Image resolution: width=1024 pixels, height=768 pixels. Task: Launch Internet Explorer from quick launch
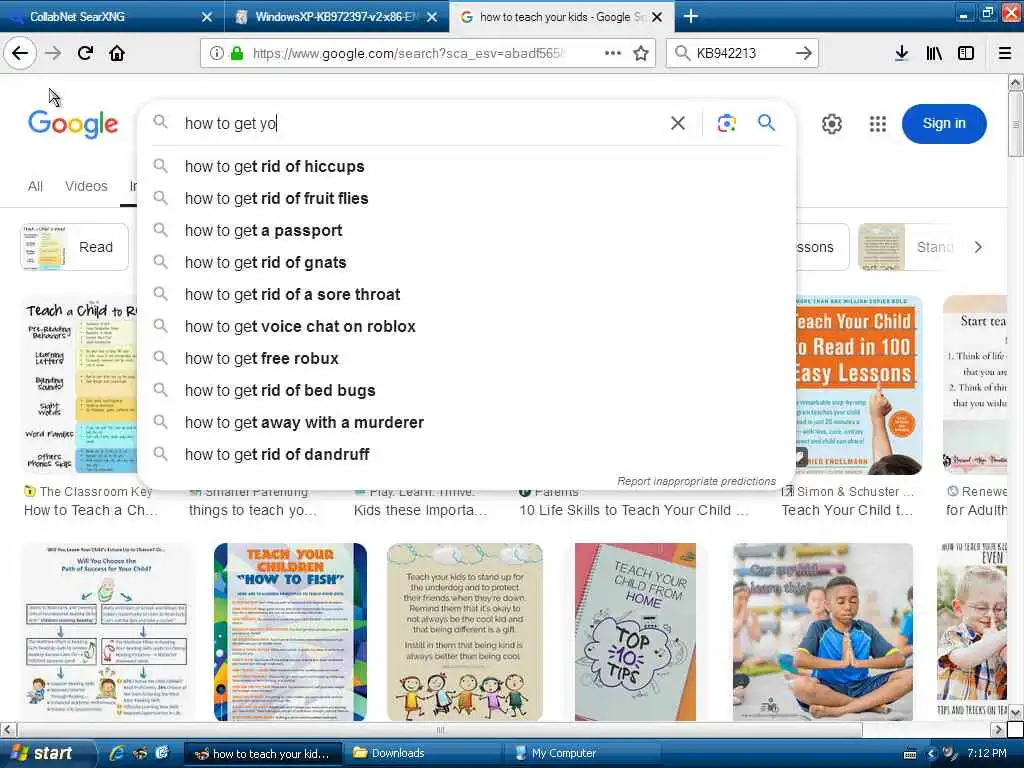tap(116, 753)
